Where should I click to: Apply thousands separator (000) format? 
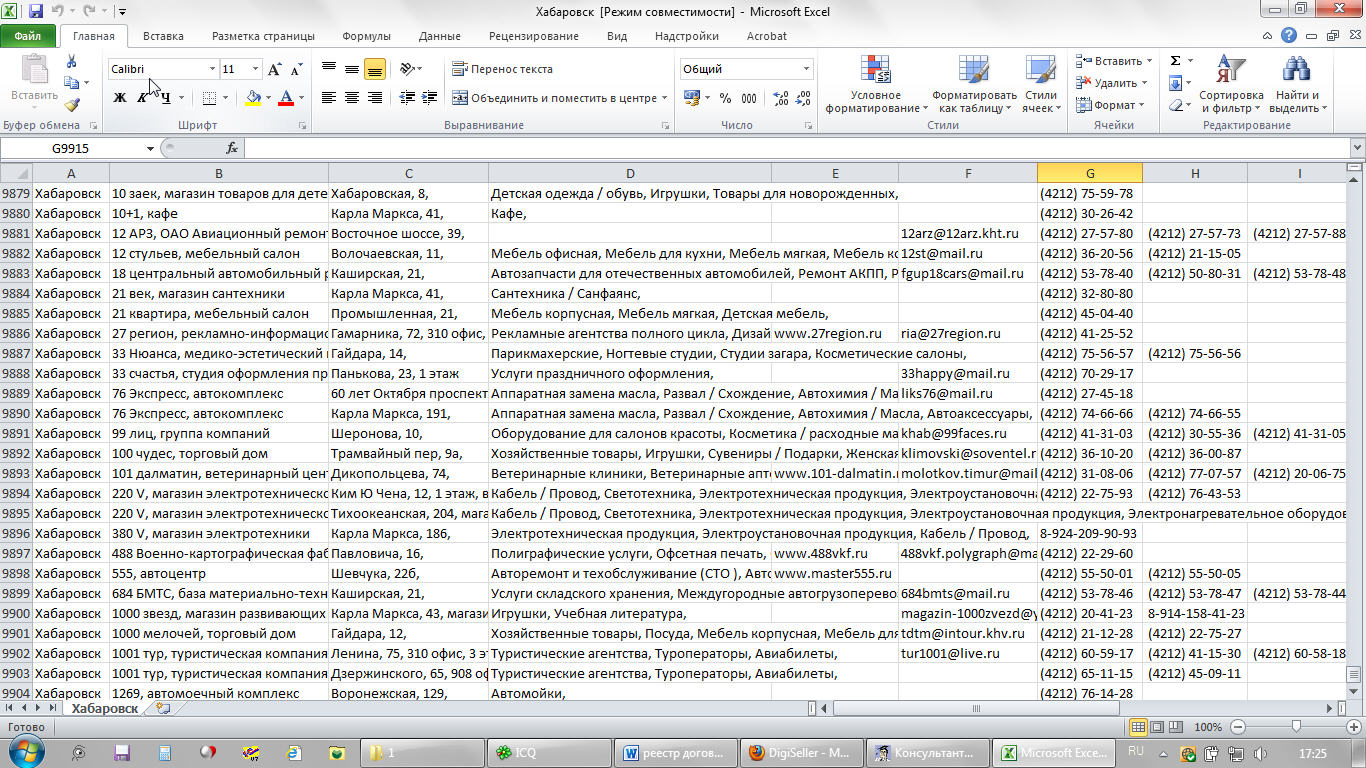750,98
